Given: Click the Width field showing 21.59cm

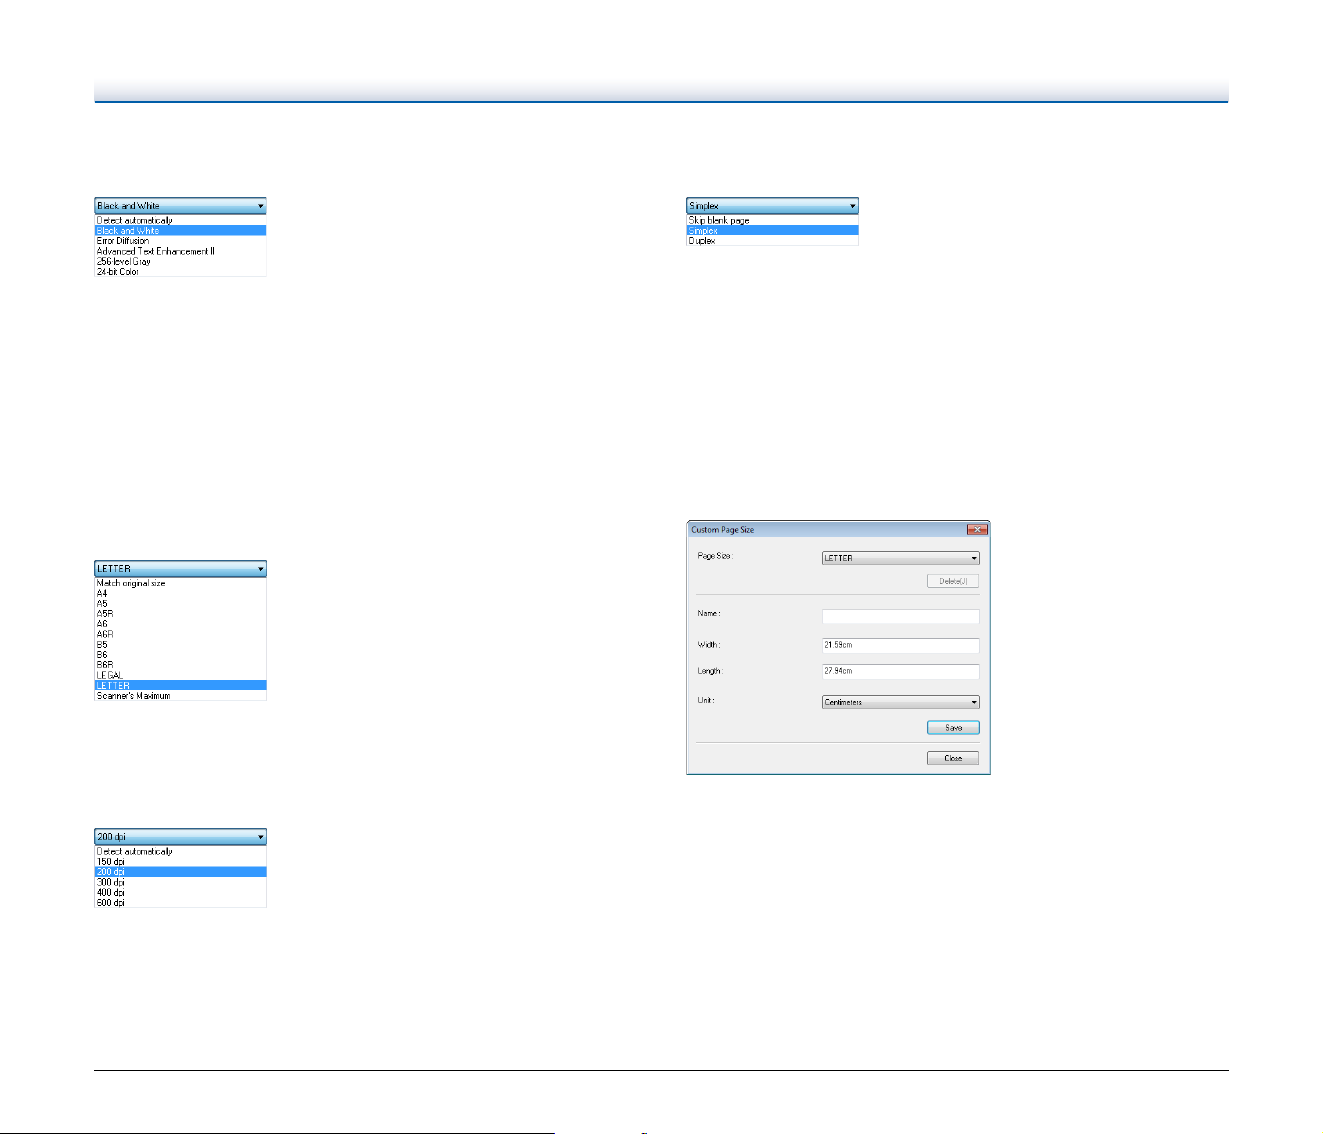Looking at the screenshot, I should click(x=900, y=645).
